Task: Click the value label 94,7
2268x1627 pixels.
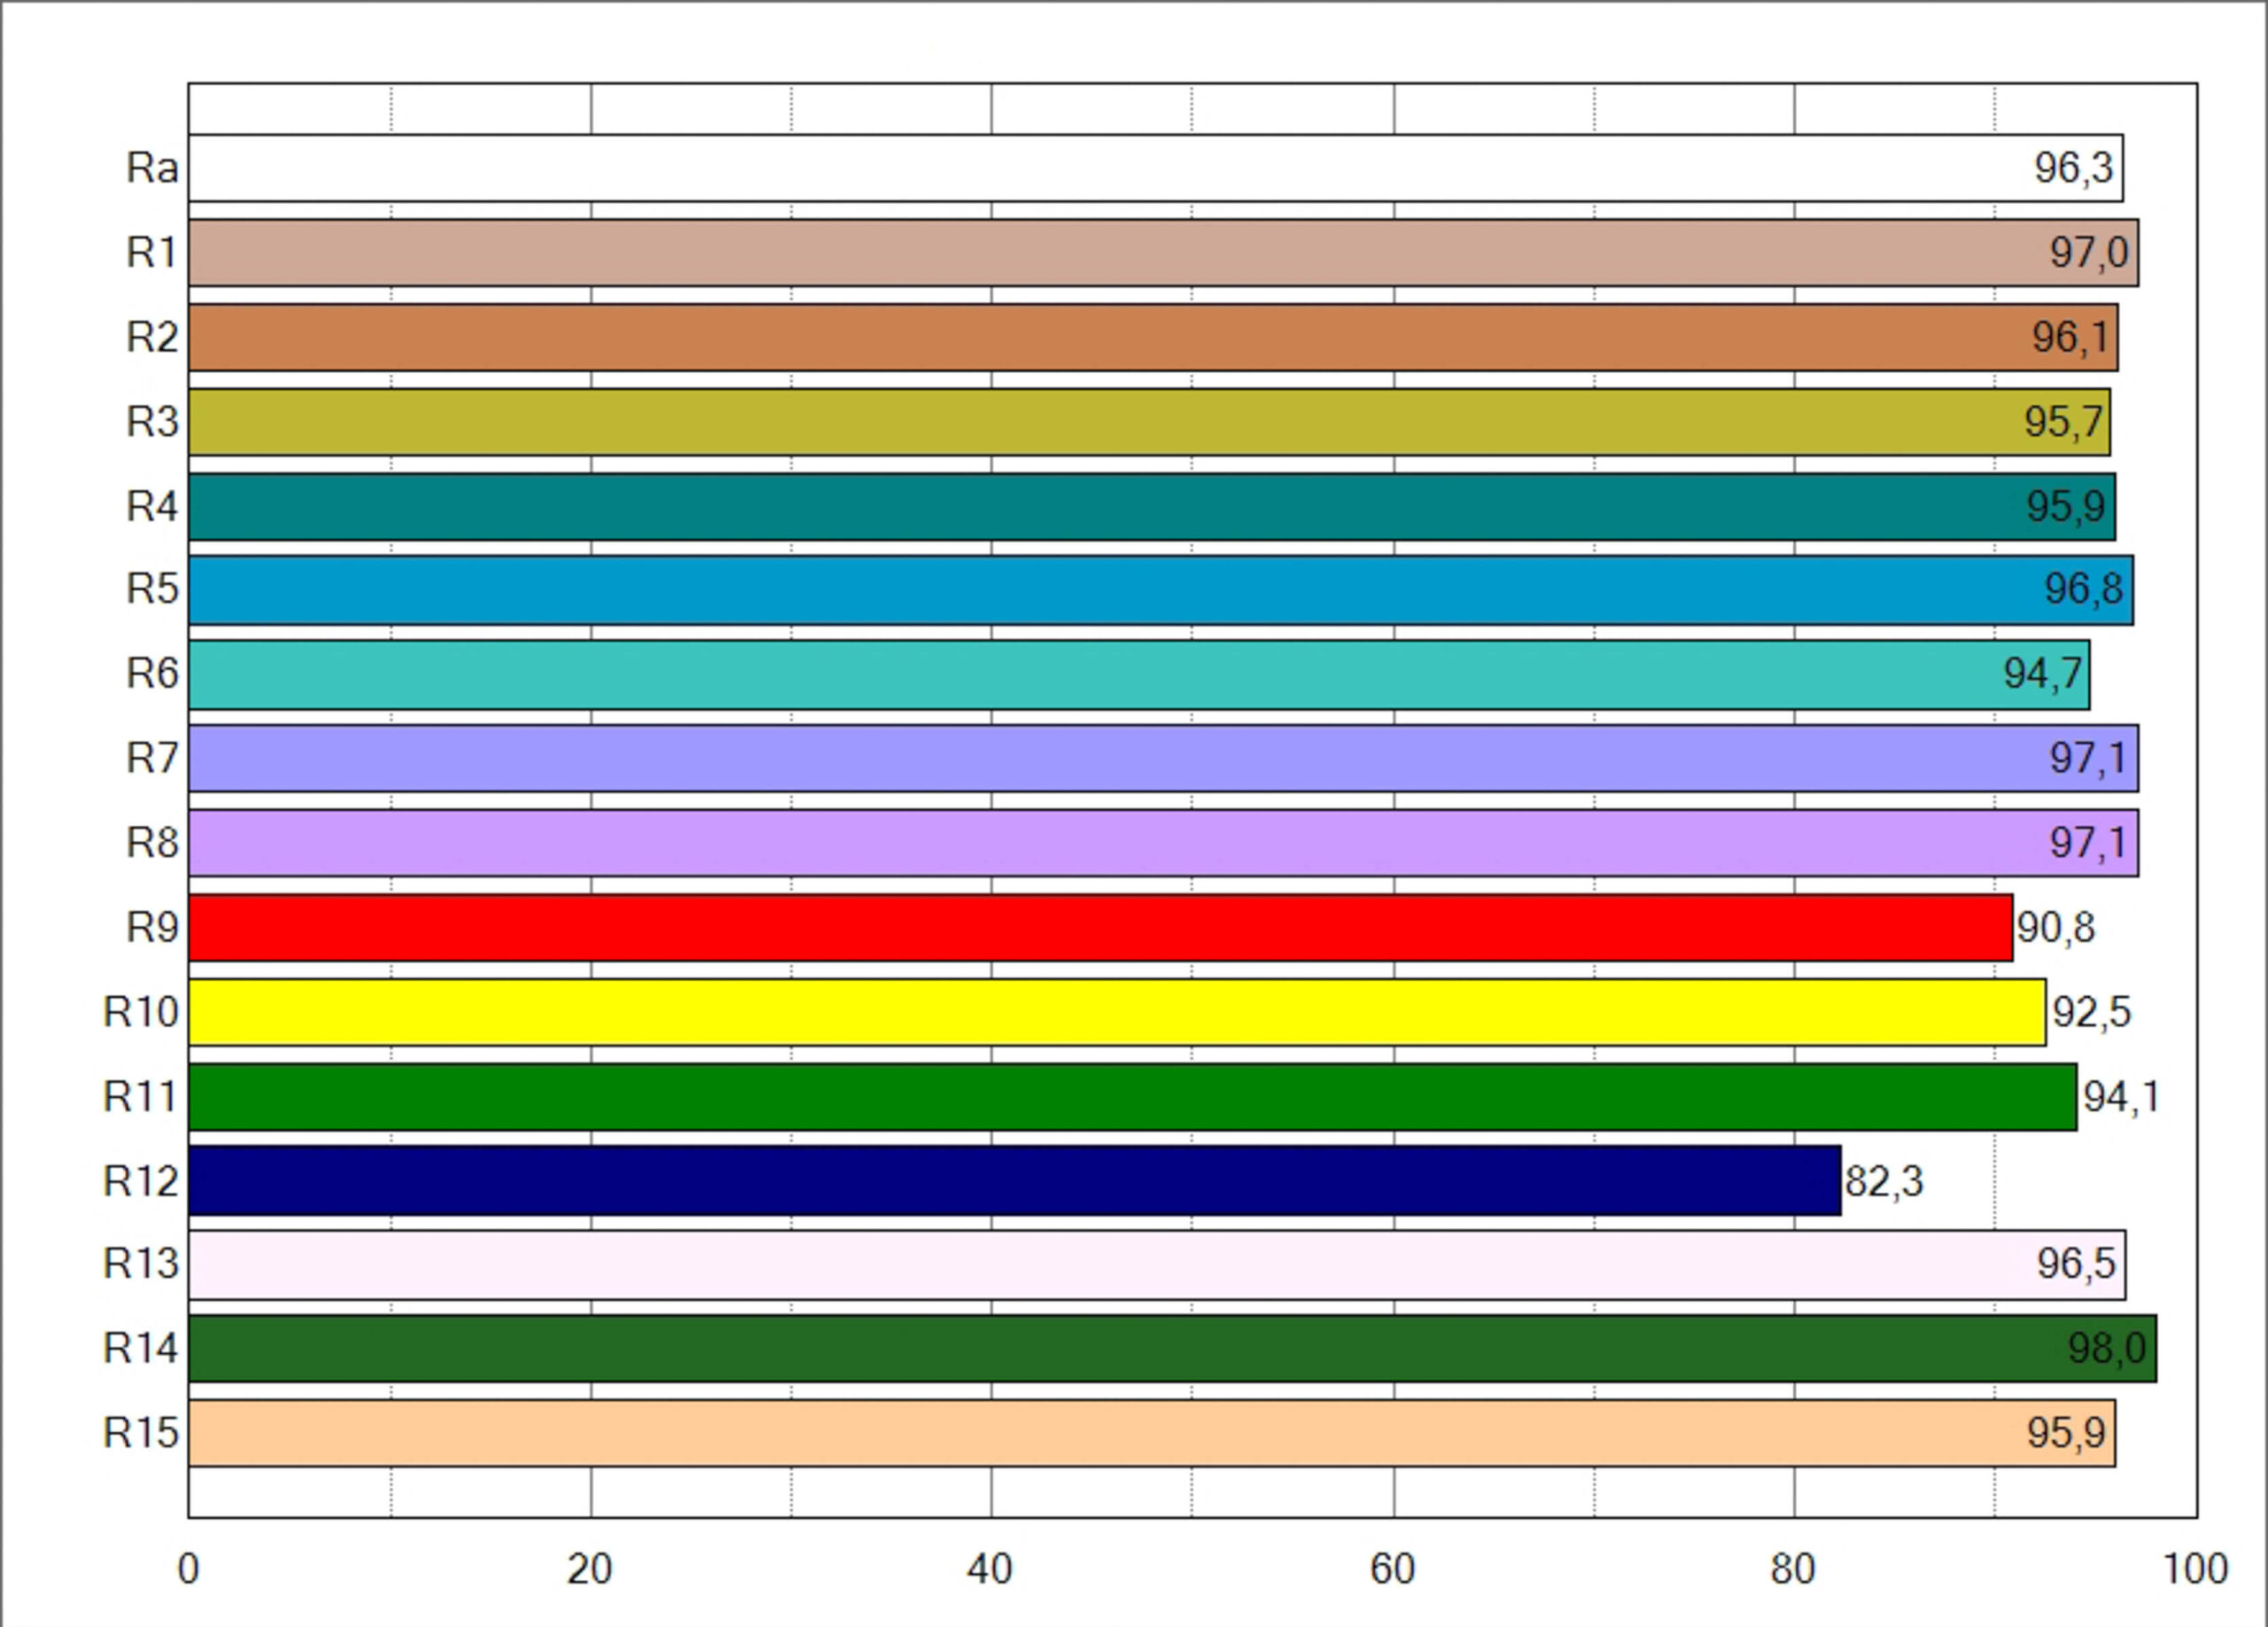Action: tap(2042, 675)
